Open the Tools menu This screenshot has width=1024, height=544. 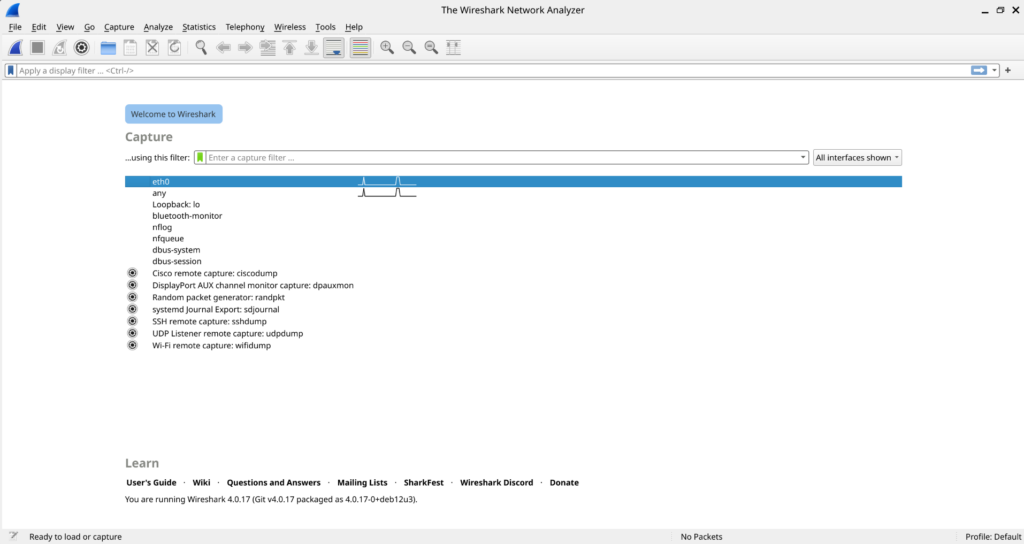coord(325,27)
